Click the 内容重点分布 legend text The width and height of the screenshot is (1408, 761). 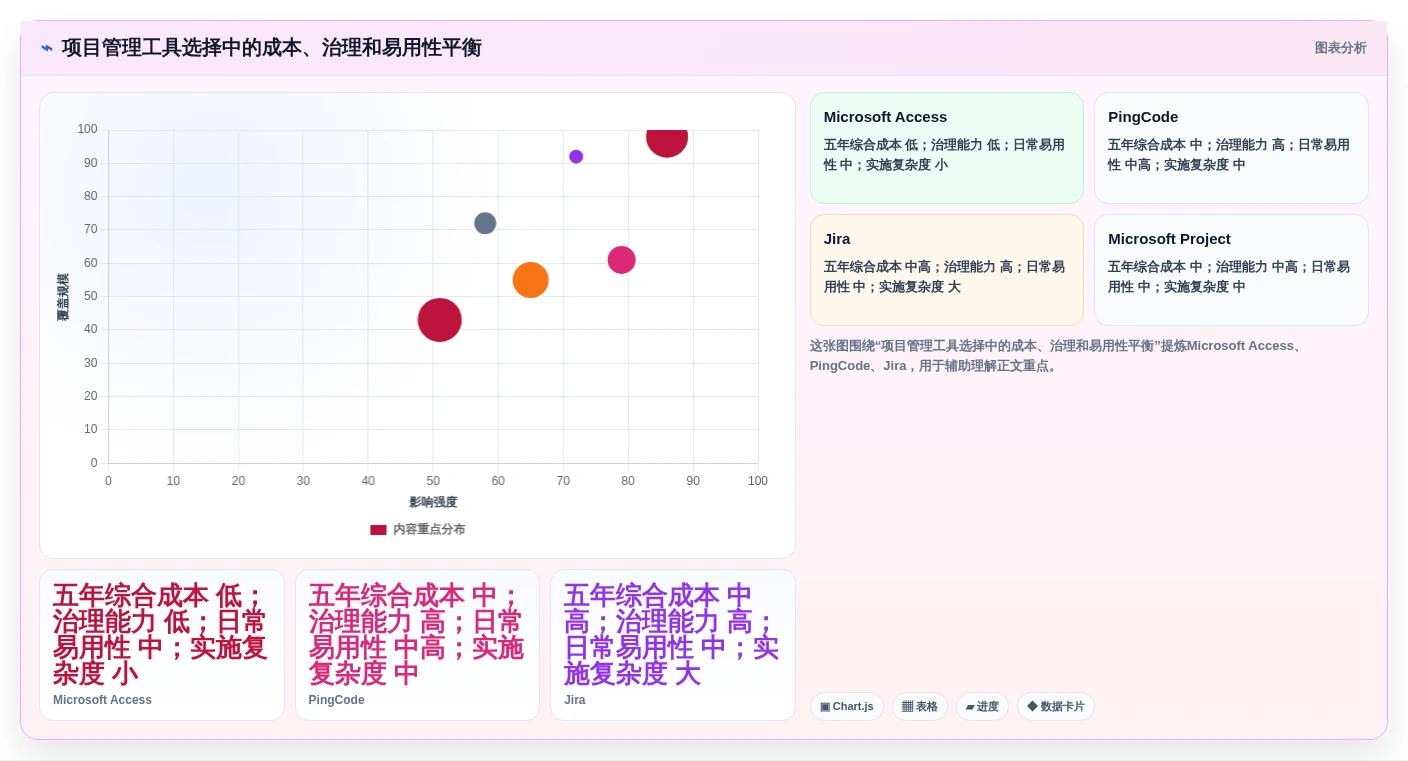coord(429,530)
